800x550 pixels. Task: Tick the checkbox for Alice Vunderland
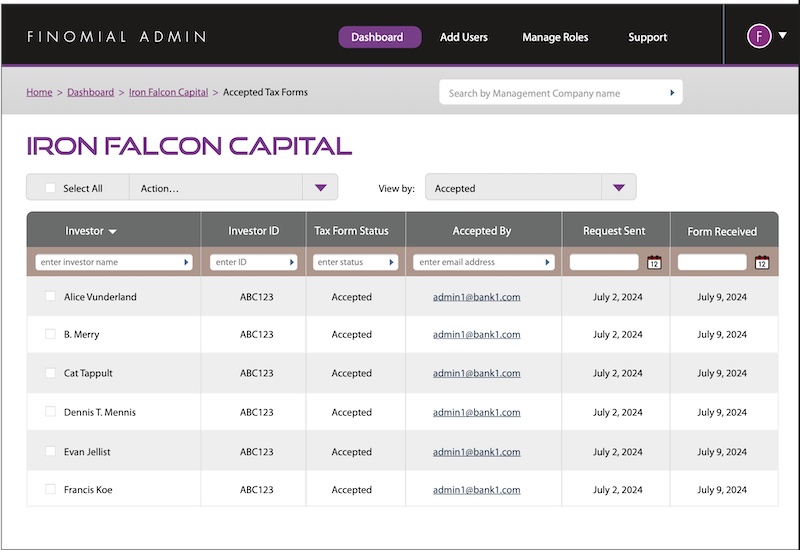(x=51, y=297)
